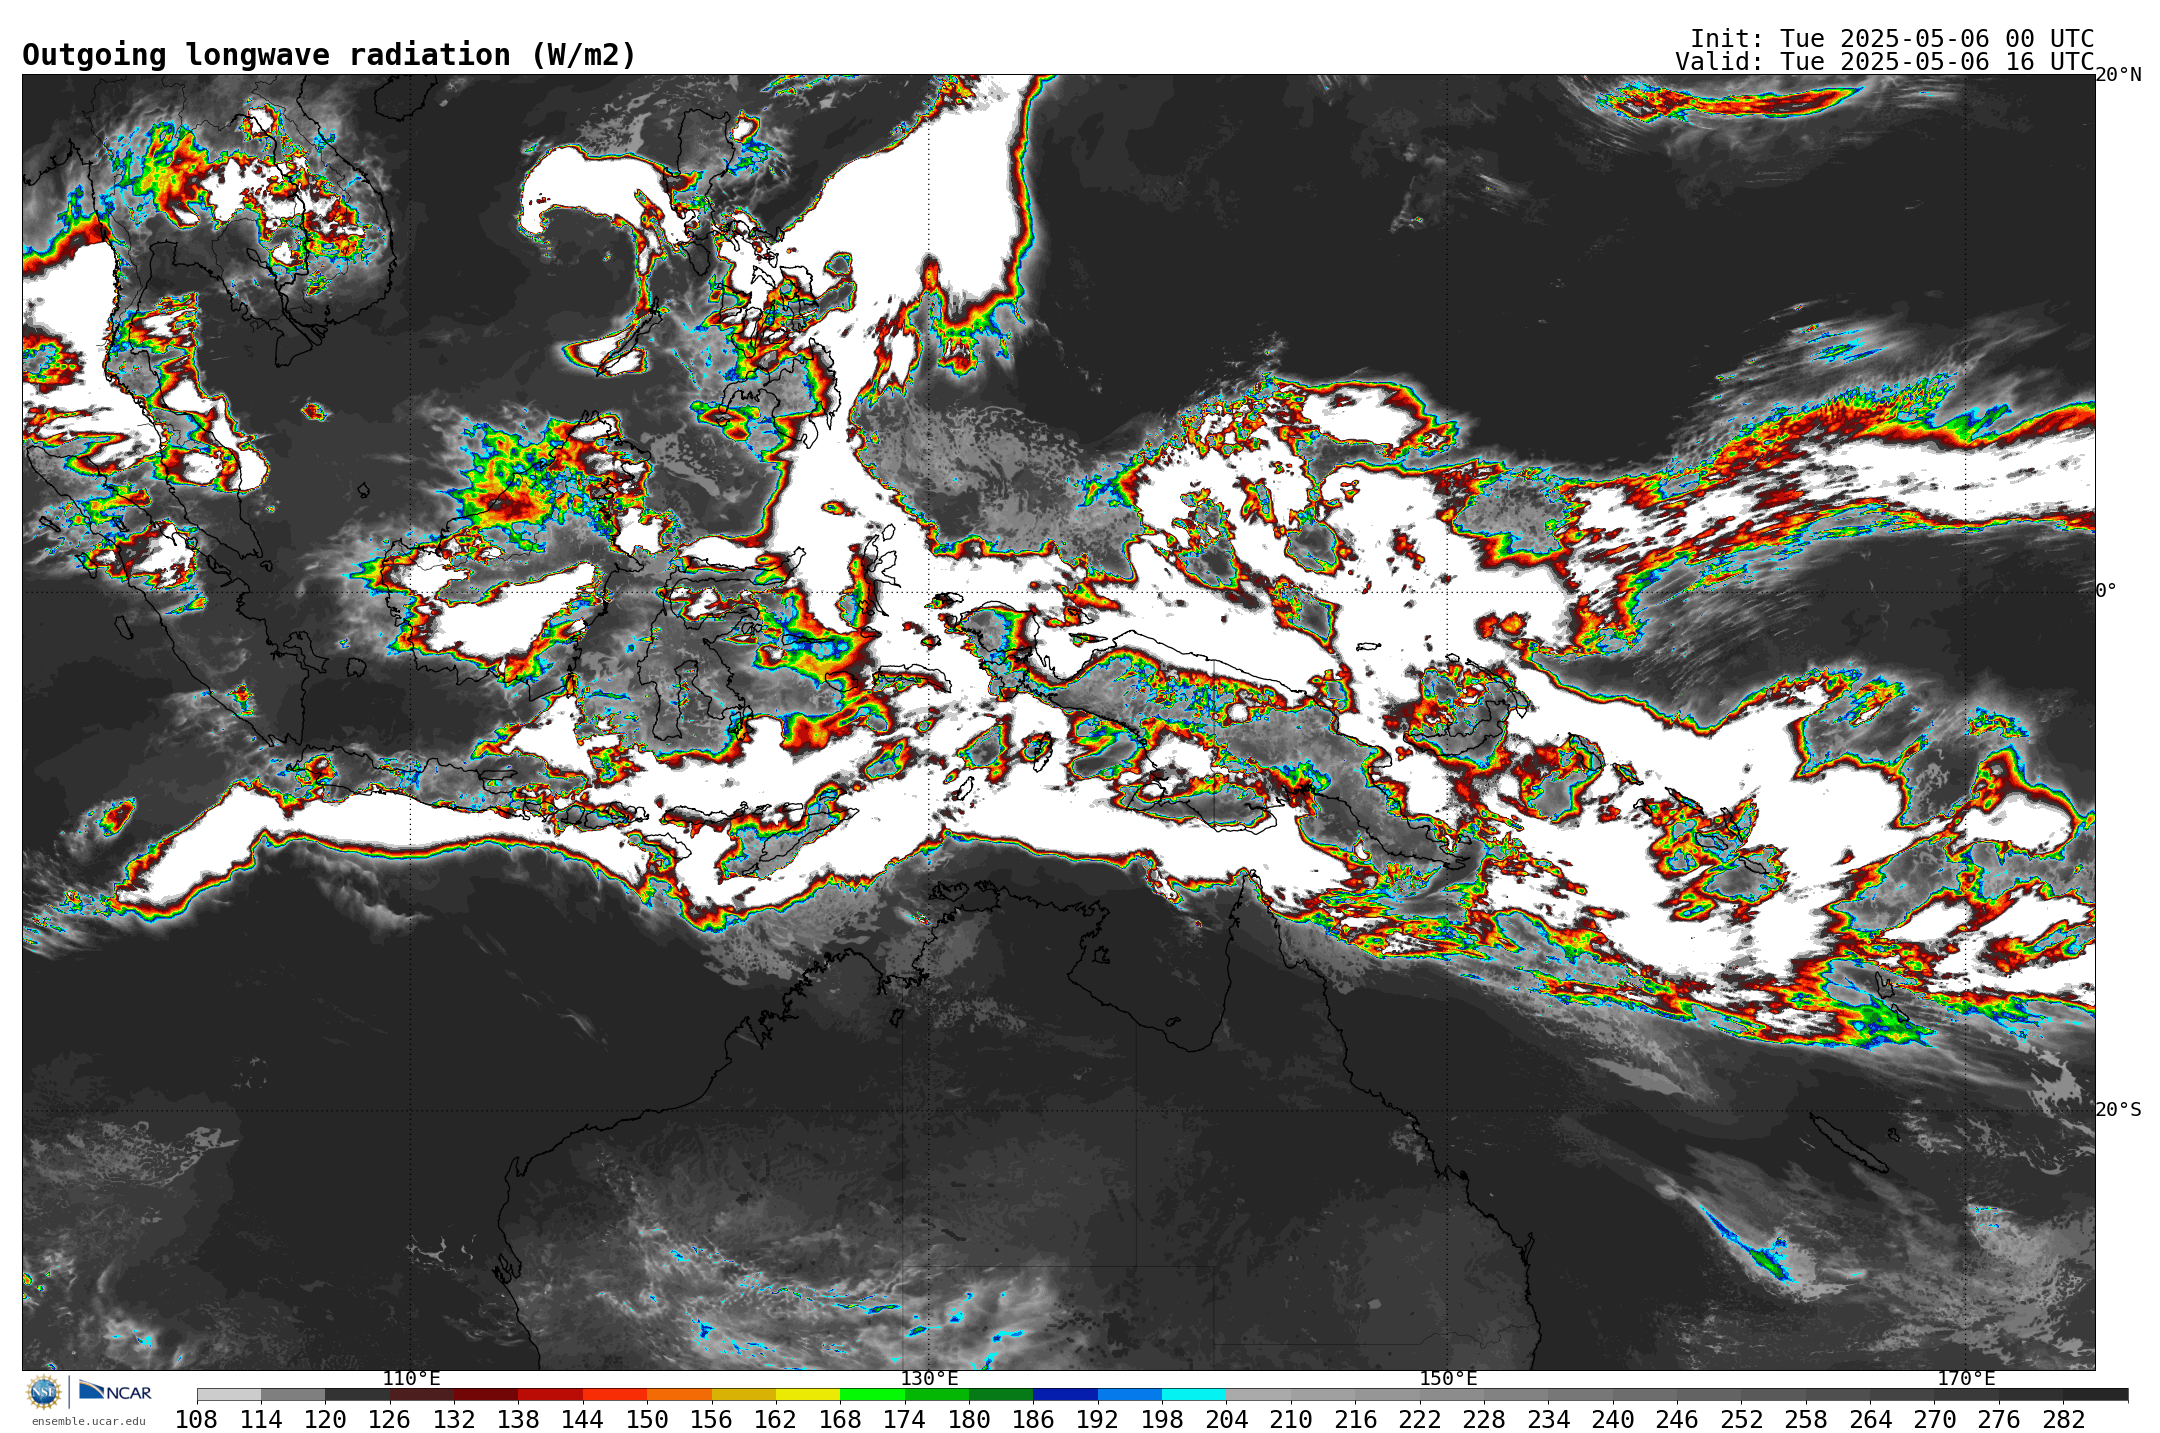Click the colorbar value 114
This screenshot has width=2160, height=1433.
(x=261, y=1420)
